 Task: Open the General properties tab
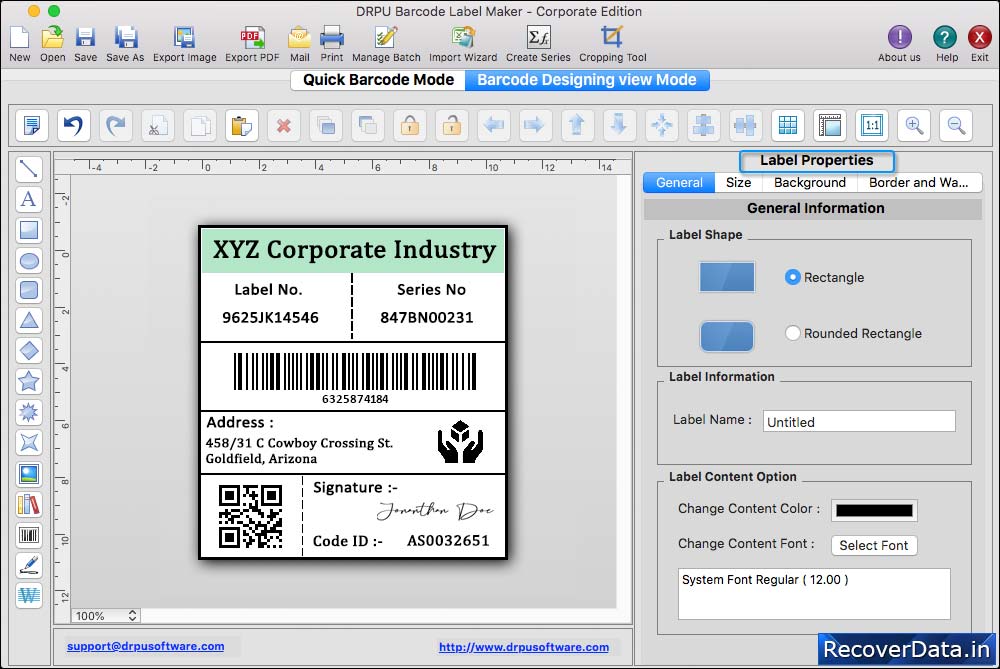tap(679, 182)
